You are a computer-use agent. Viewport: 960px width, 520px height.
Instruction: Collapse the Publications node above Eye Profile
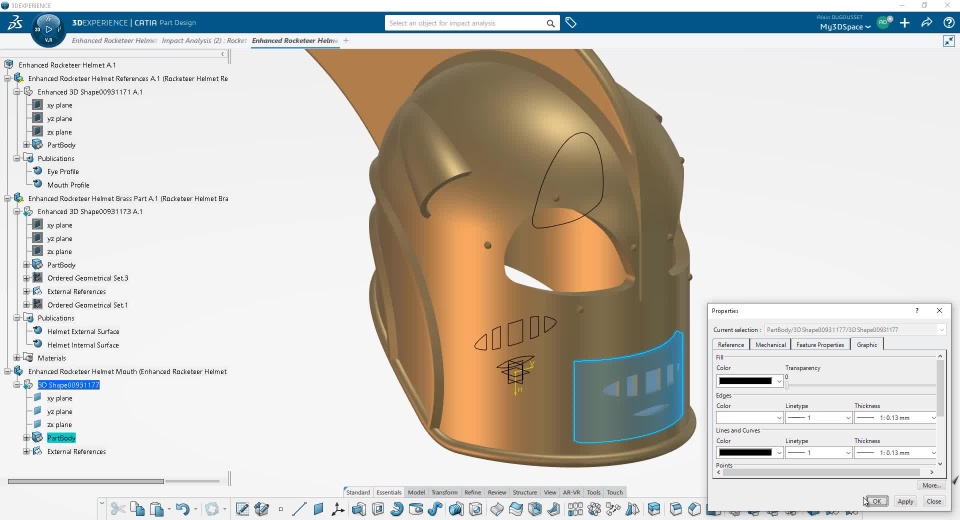coord(17,158)
